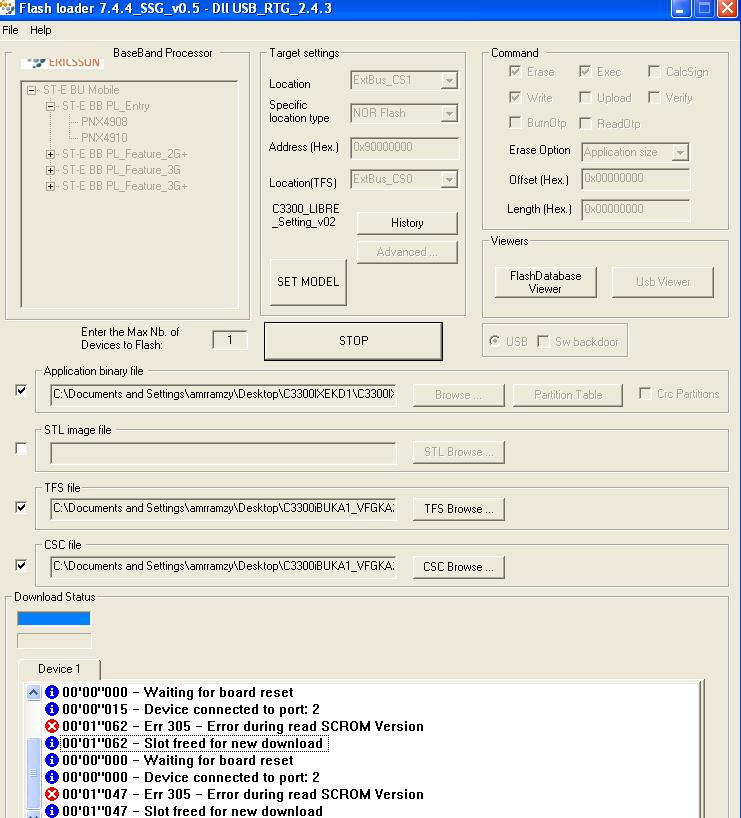Viewport: 741px width, 818px height.
Task: Open the Specific location type NOR Flash dropdown
Action: point(449,113)
